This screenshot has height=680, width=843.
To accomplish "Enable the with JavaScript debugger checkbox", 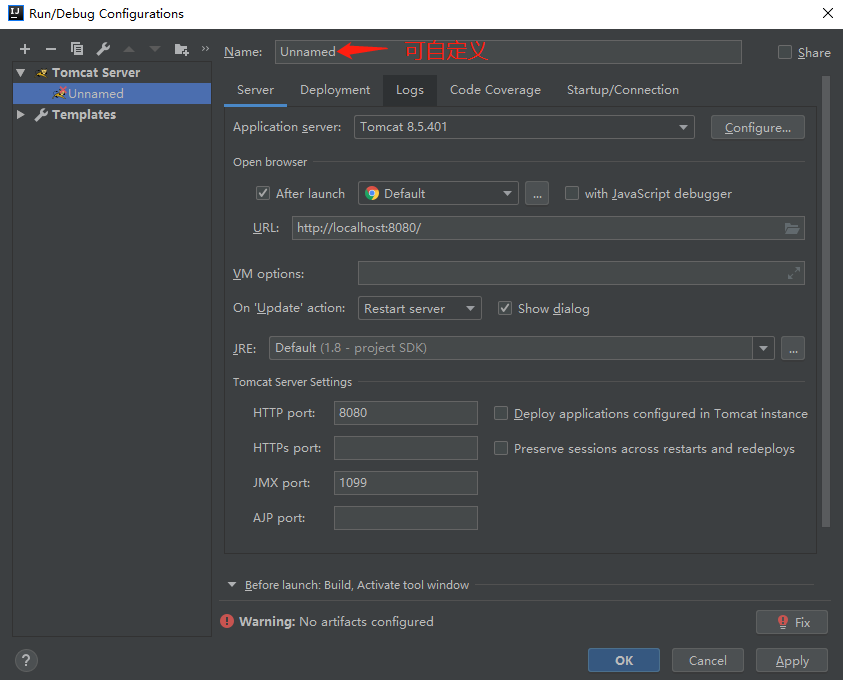I will coord(572,193).
